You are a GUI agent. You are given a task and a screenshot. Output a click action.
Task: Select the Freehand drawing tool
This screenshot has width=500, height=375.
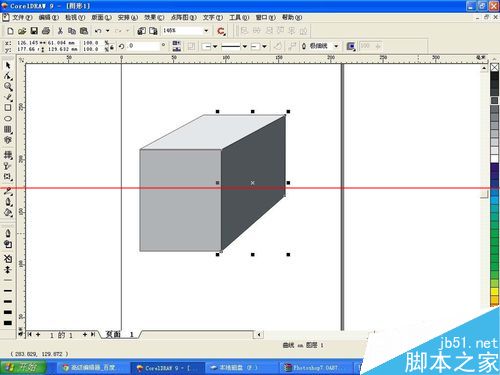point(8,97)
